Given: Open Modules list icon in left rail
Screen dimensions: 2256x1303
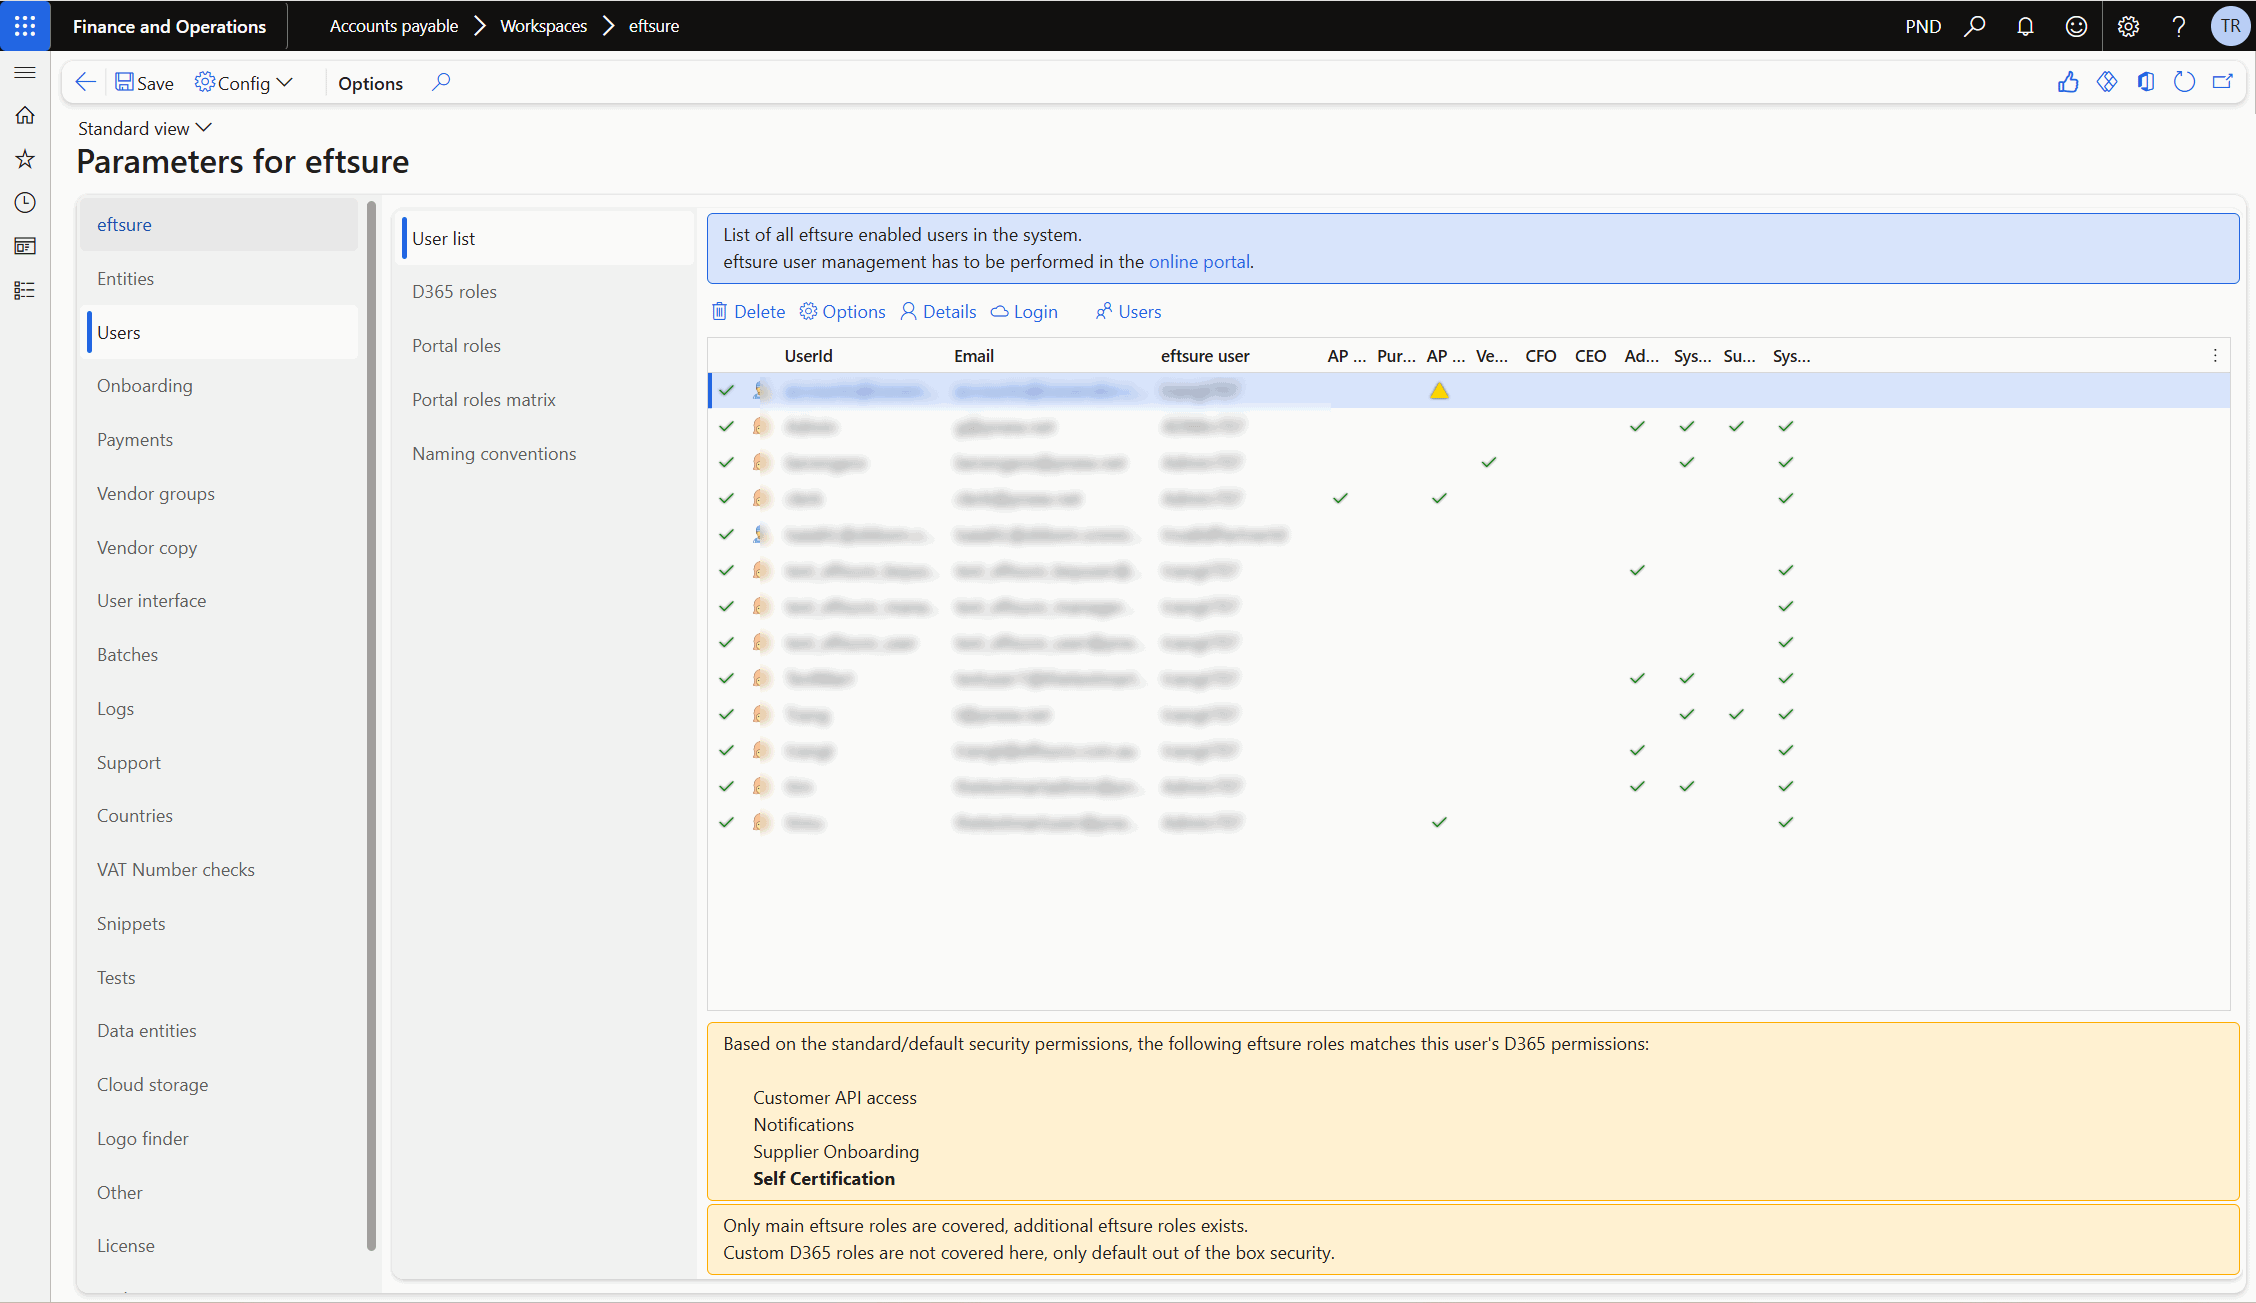Looking at the screenshot, I should 25,290.
